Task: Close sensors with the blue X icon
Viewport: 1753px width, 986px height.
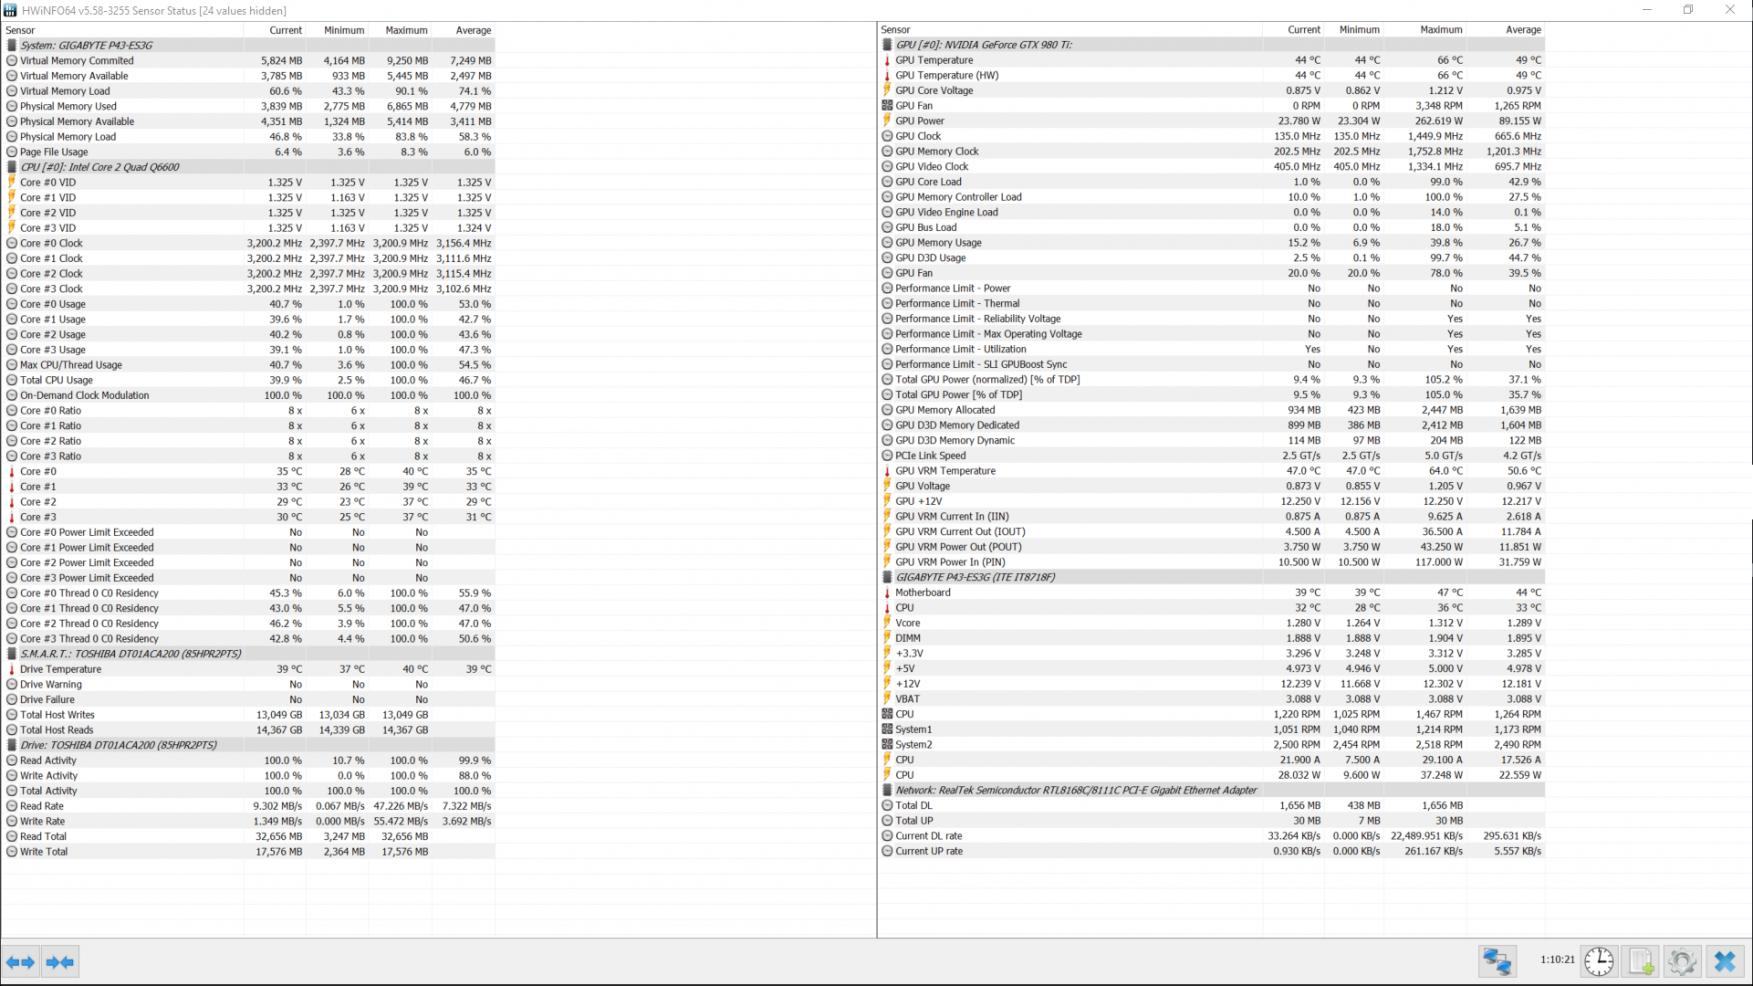Action: click(x=1725, y=961)
